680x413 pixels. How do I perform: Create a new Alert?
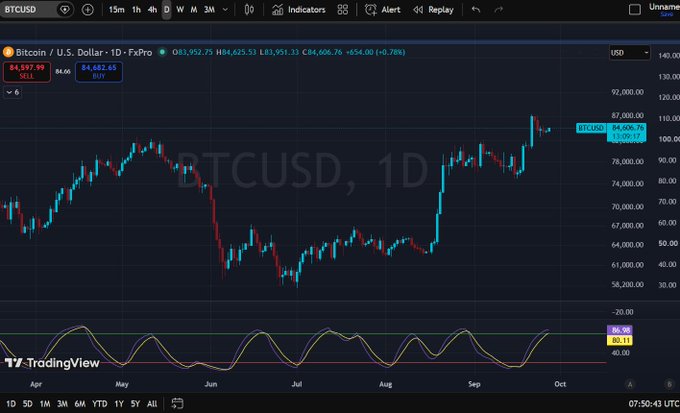pyautogui.click(x=382, y=10)
